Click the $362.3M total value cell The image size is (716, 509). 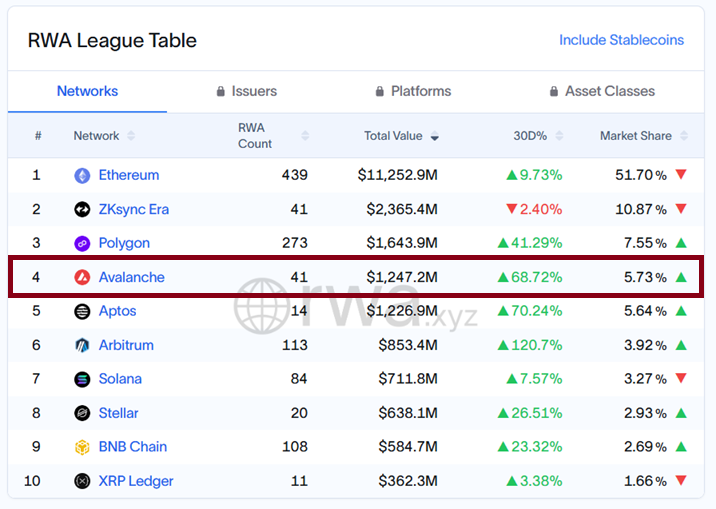click(x=408, y=481)
